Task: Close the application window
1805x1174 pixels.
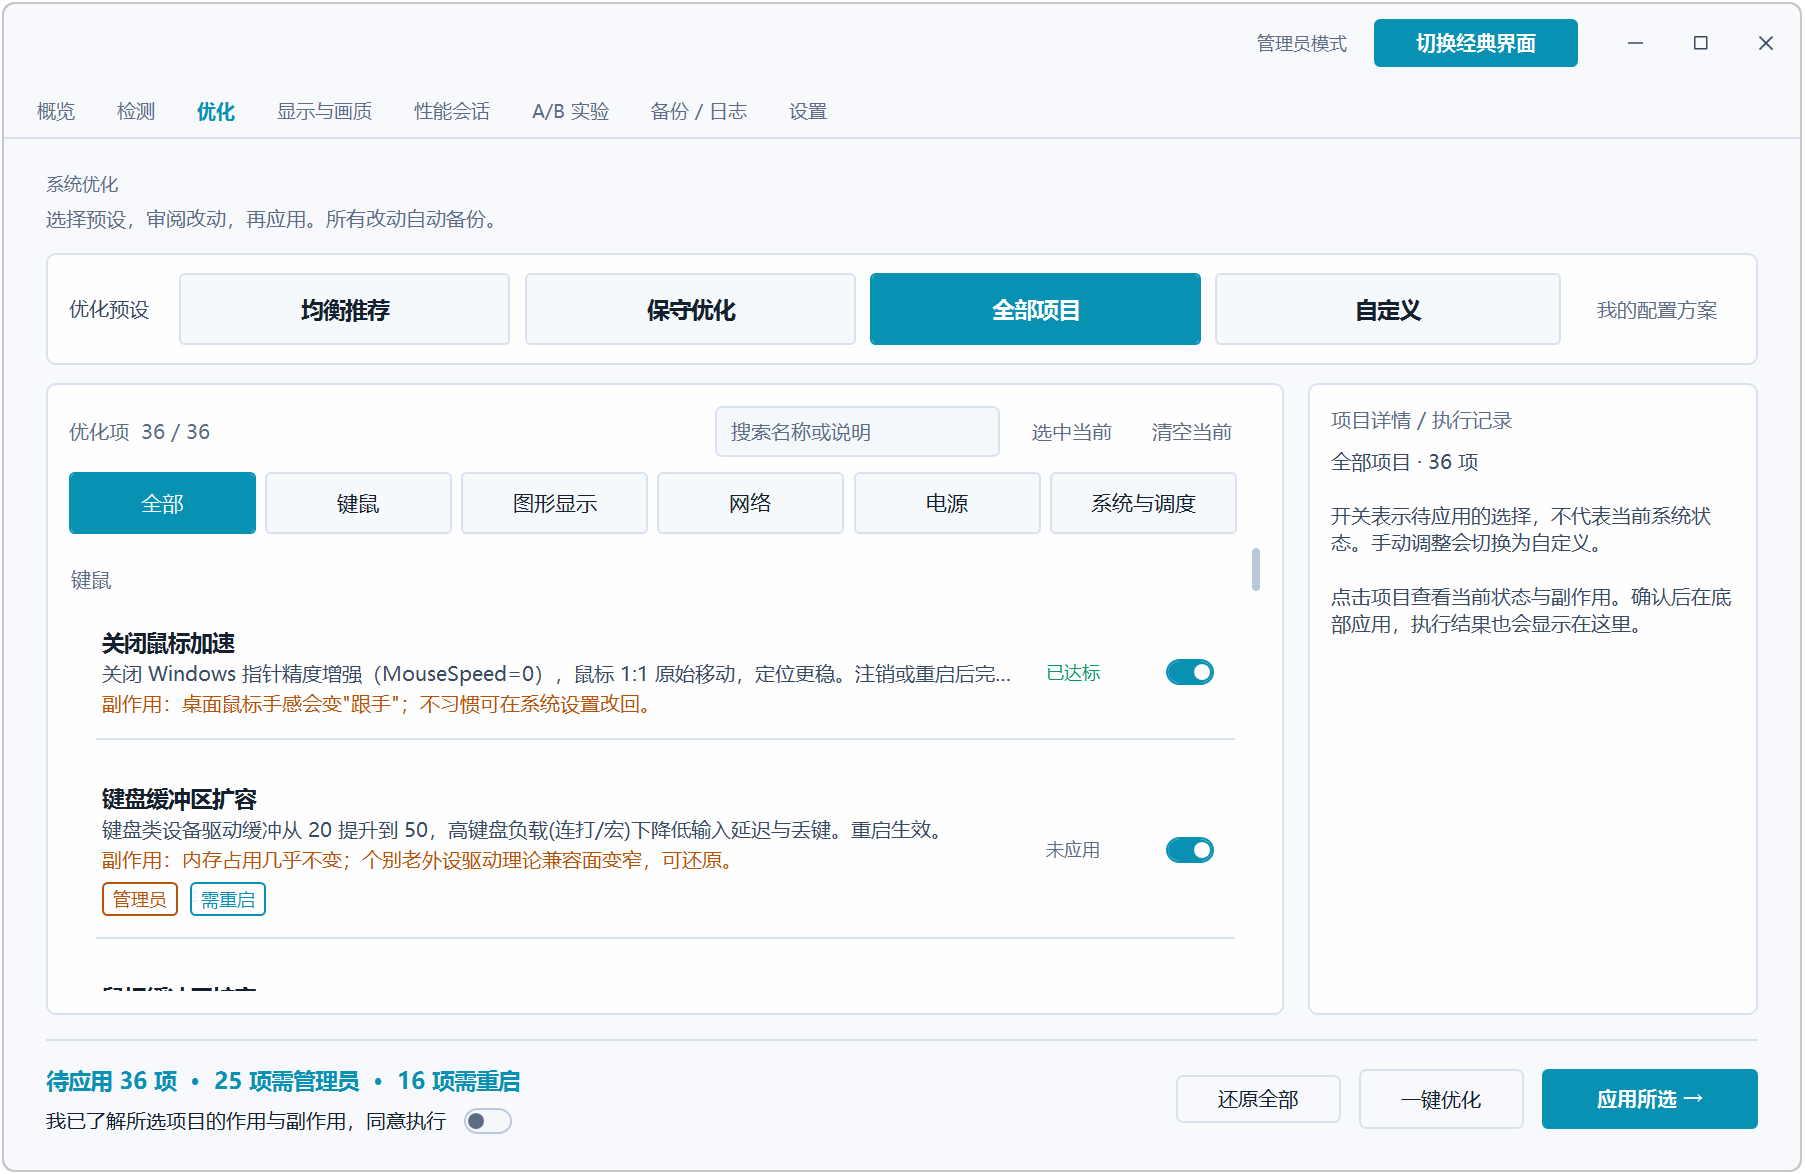Action: coord(1766,43)
